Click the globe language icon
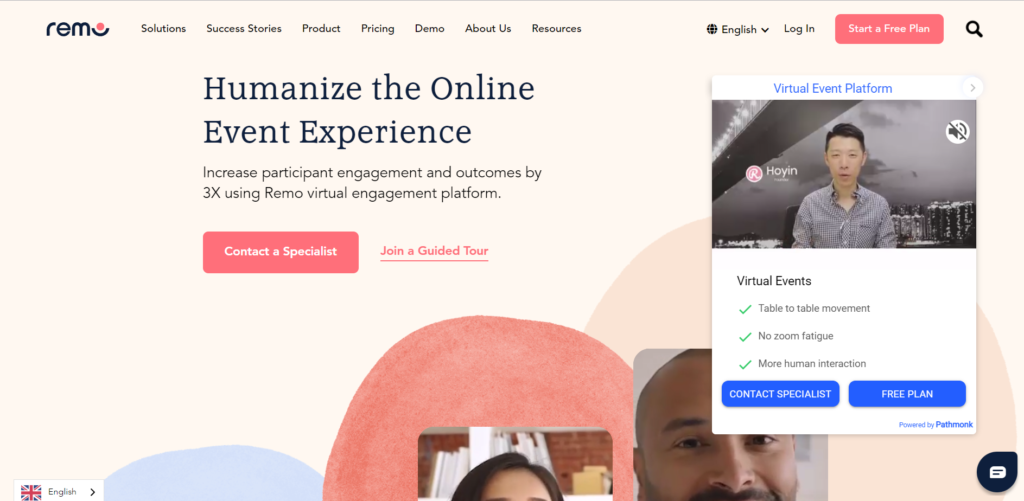The height and width of the screenshot is (501, 1024). (x=712, y=29)
